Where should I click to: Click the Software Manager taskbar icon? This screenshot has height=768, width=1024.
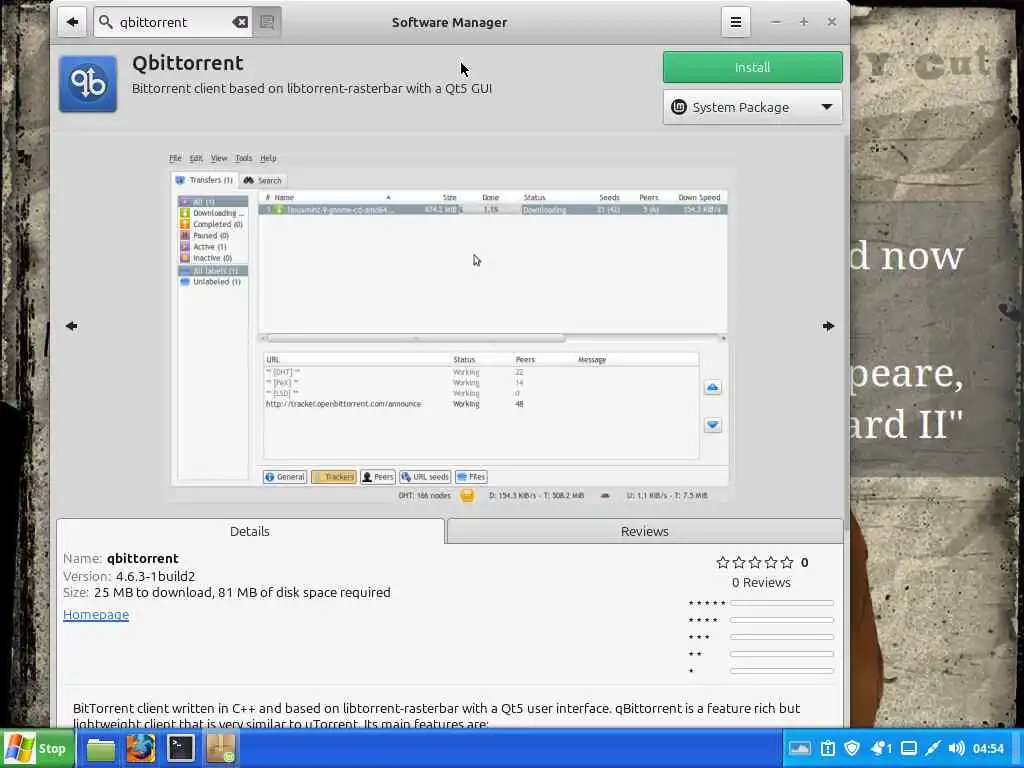pyautogui.click(x=221, y=749)
